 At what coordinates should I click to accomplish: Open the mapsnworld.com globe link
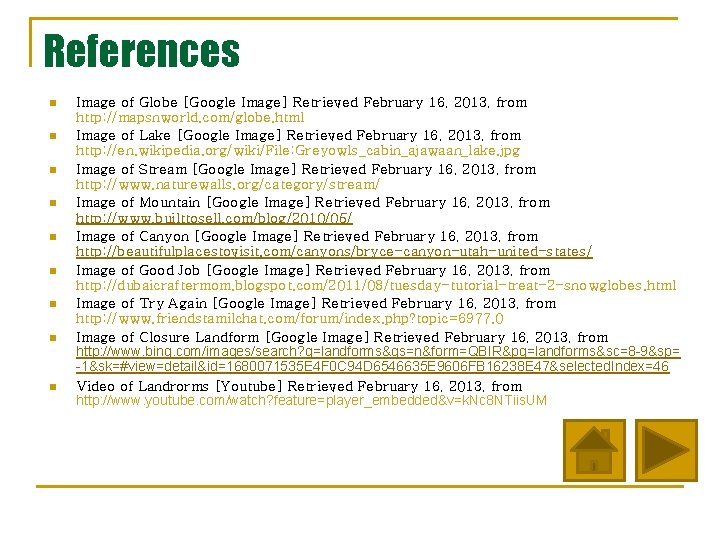(190, 118)
